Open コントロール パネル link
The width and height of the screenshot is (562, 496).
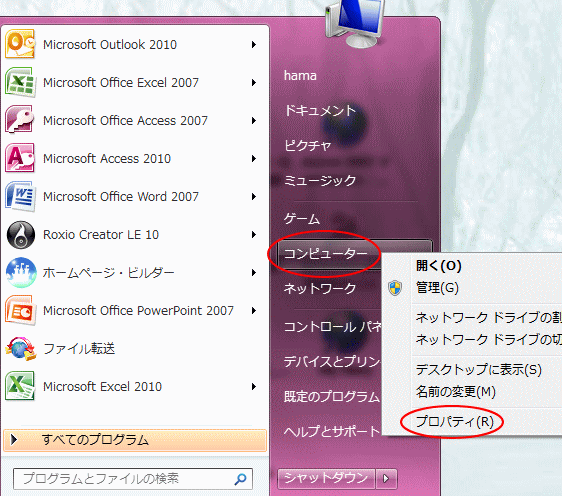tap(332, 327)
